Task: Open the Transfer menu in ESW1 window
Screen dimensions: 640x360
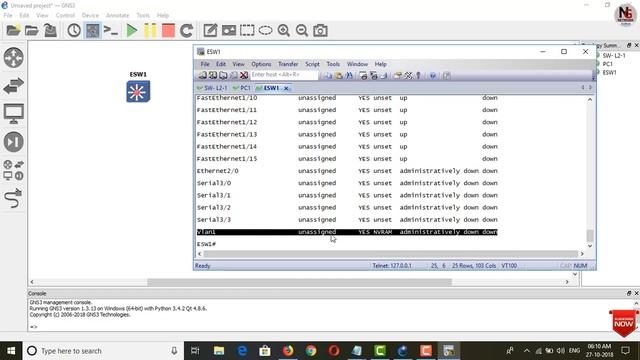Action: (x=288, y=64)
